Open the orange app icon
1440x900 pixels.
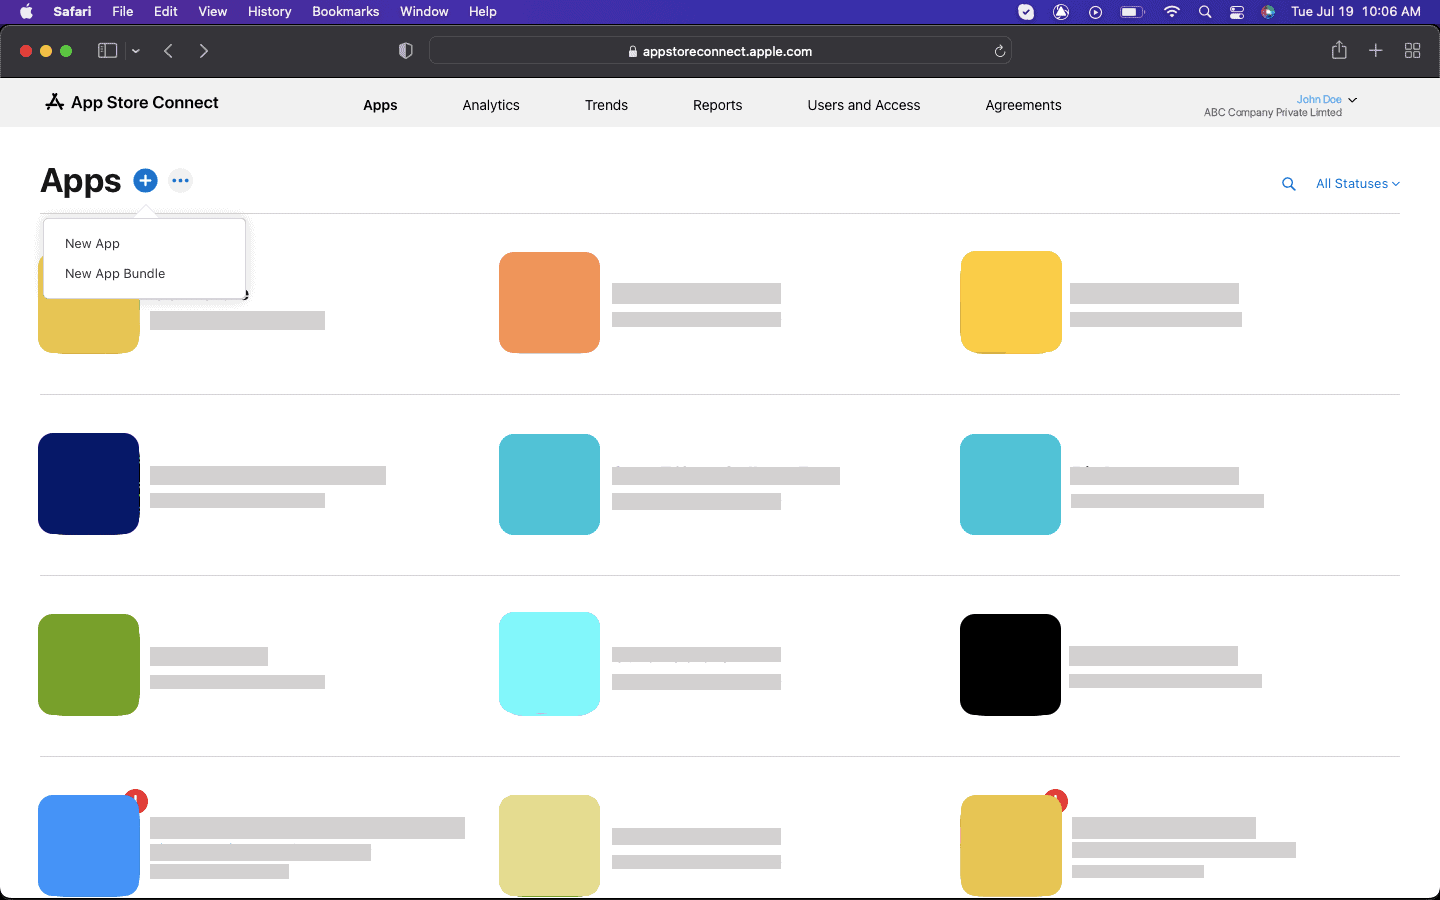click(x=549, y=302)
